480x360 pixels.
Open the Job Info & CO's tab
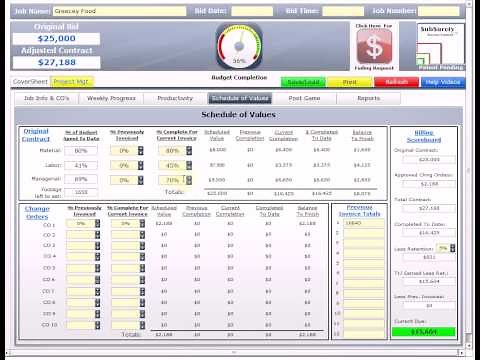(x=47, y=98)
